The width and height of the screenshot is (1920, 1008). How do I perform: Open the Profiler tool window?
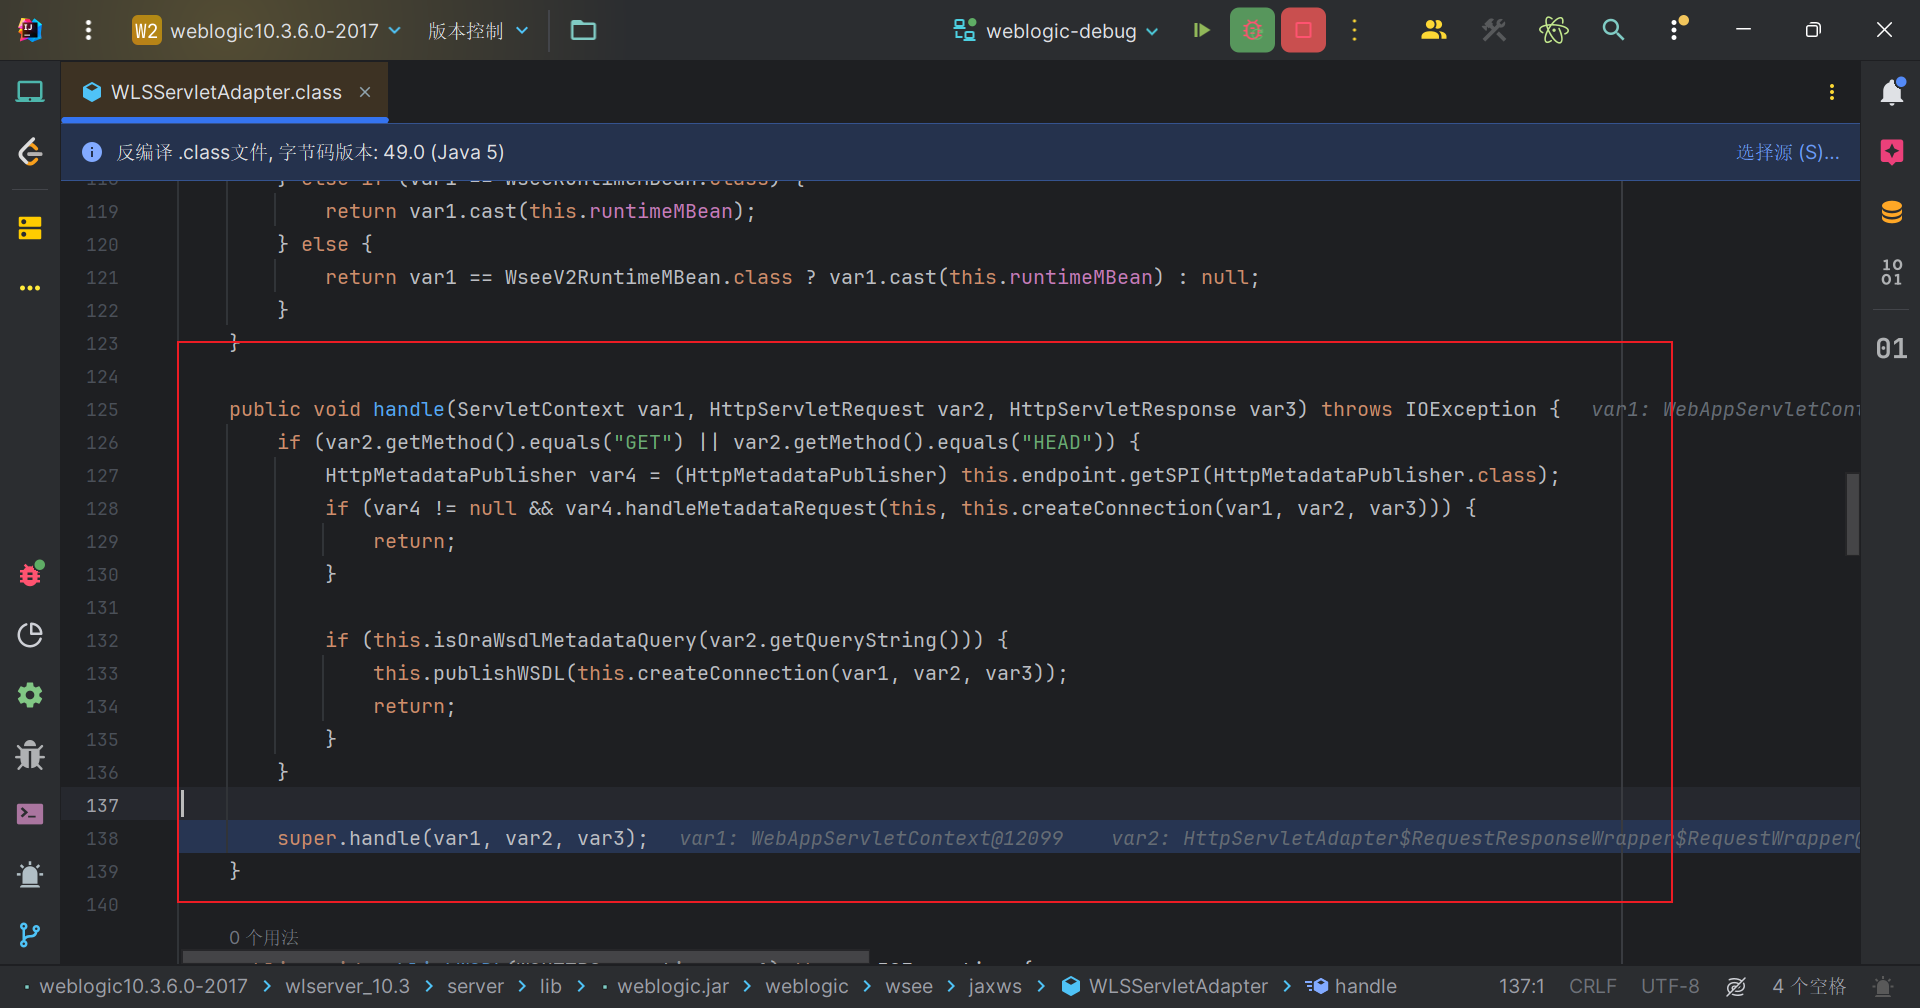[30, 635]
